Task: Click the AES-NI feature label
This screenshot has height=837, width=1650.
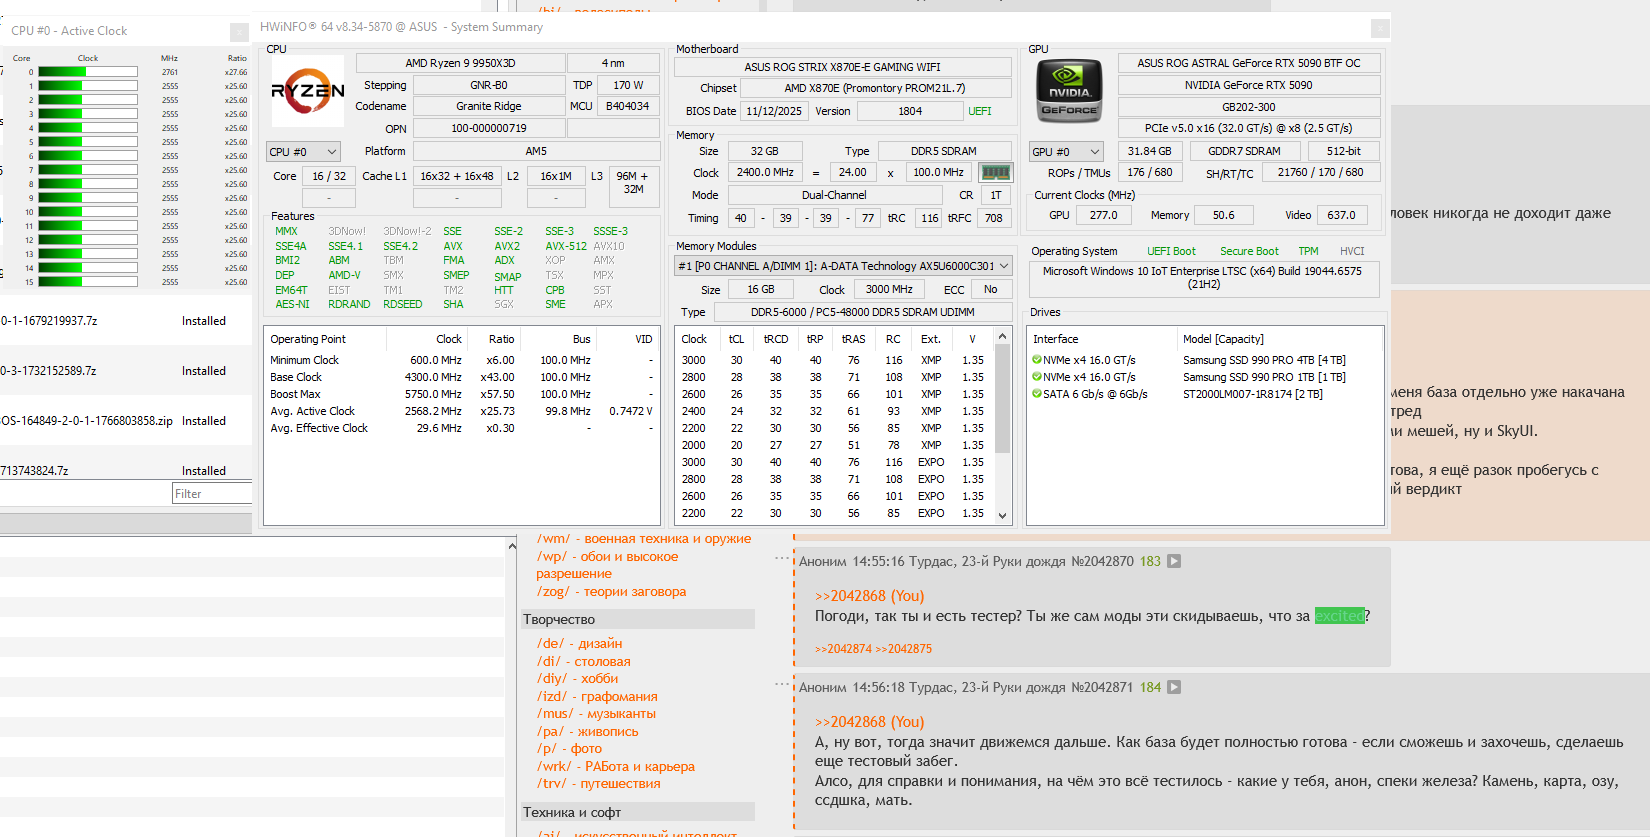Action: click(x=292, y=304)
